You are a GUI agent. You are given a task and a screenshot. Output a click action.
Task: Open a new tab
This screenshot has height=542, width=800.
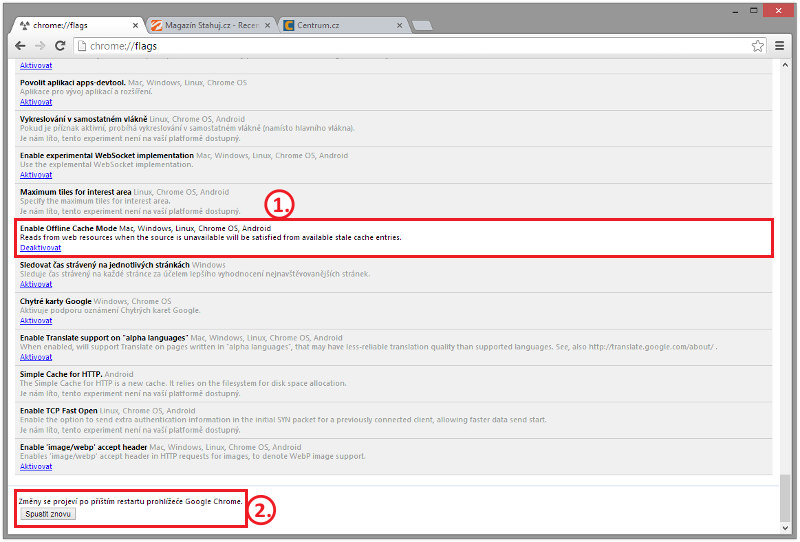[422, 26]
